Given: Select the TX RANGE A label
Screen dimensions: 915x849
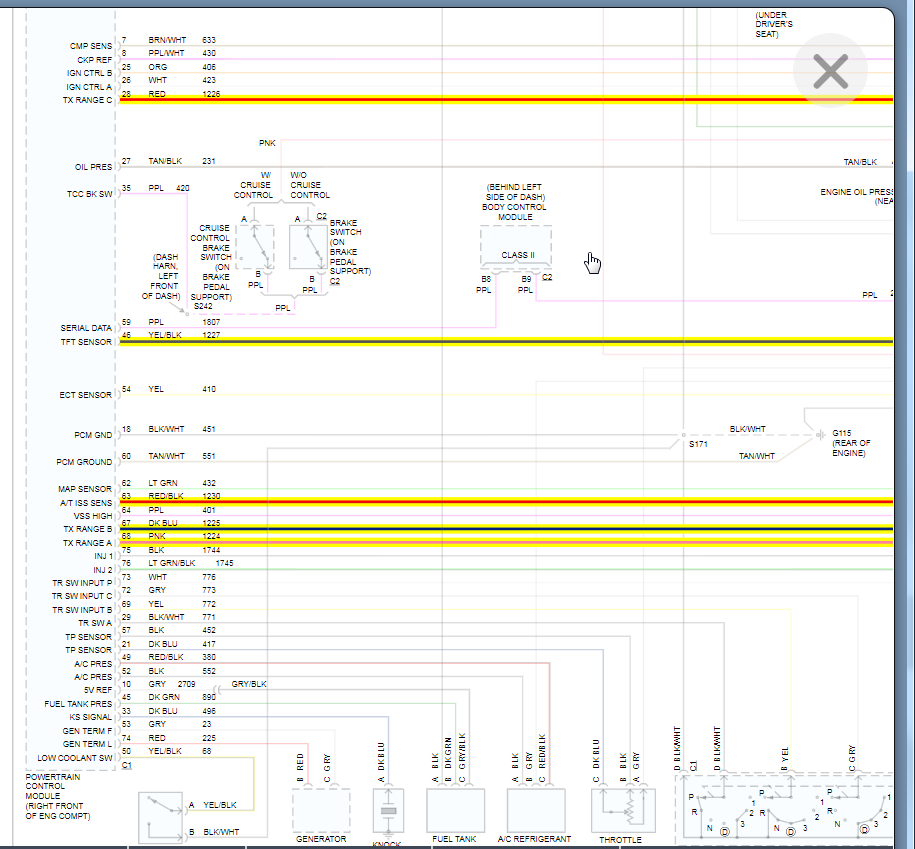Looking at the screenshot, I should coord(88,543).
